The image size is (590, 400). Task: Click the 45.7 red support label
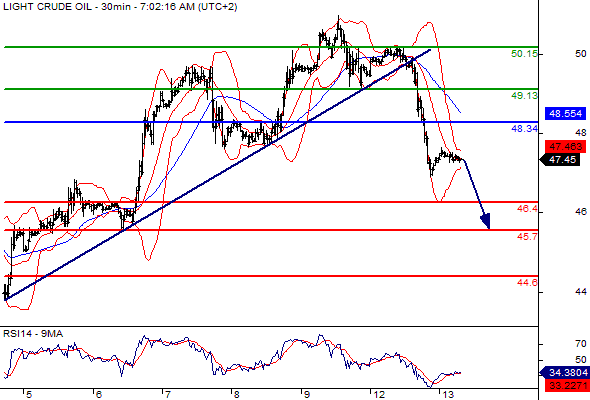527,237
